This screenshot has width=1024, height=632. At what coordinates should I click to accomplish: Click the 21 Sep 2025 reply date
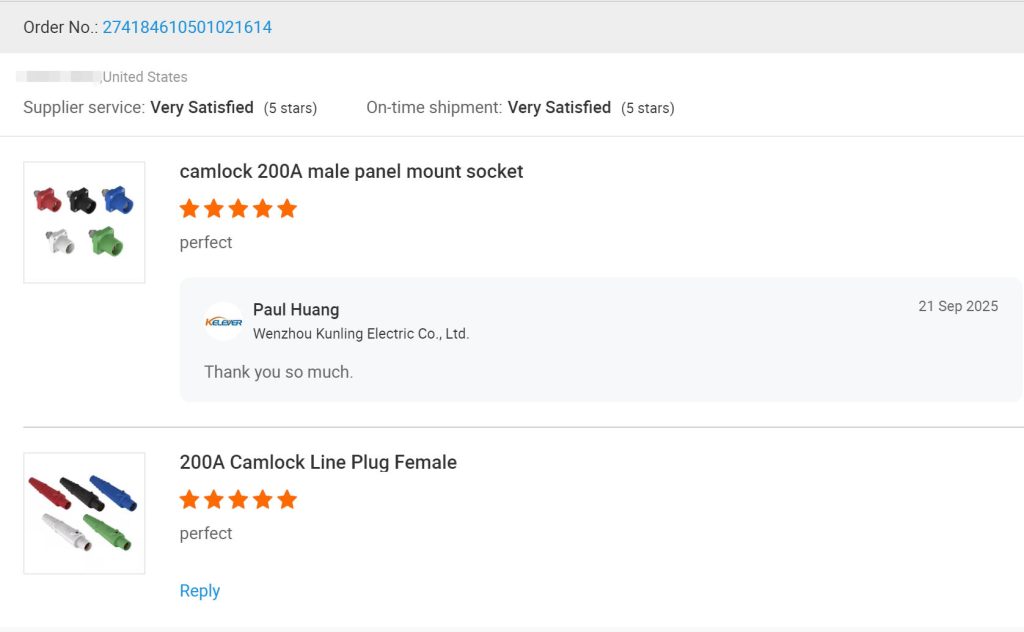click(957, 306)
